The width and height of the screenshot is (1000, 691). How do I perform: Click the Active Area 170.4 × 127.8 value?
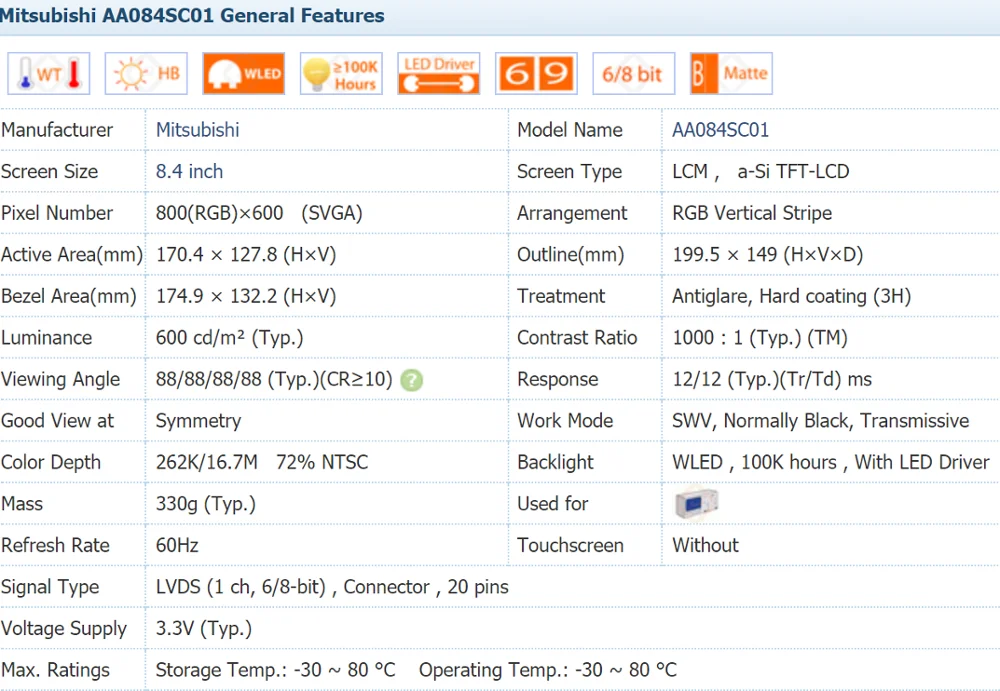(x=246, y=255)
